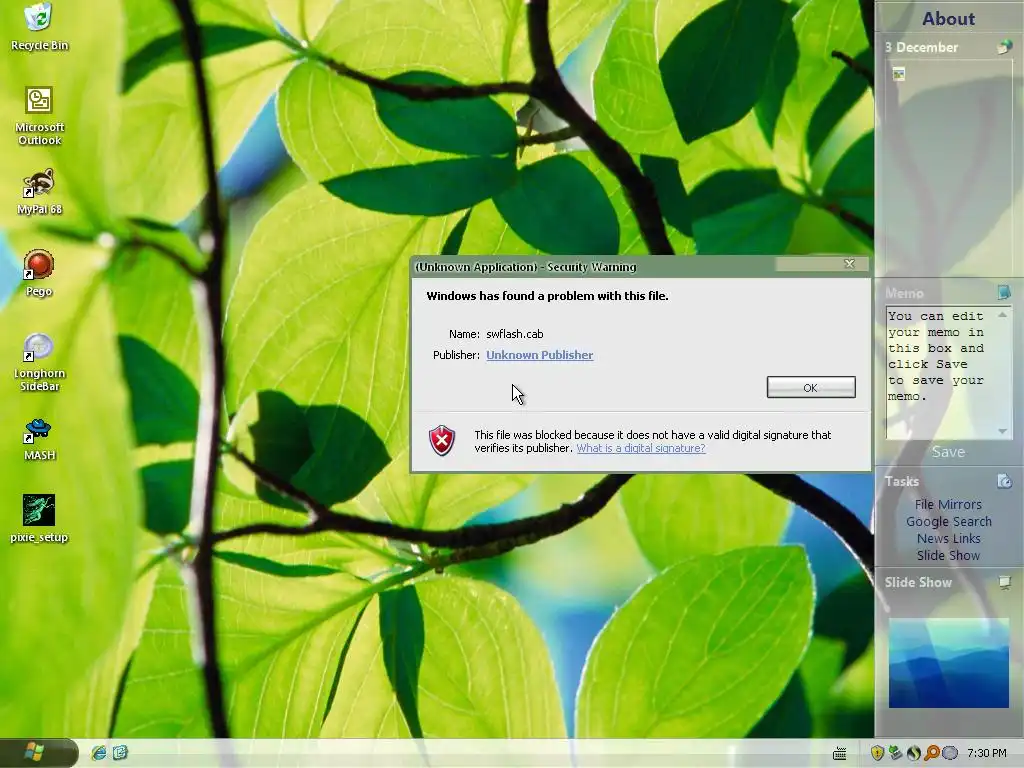1024x768 pixels.
Task: Click OK in the Security Warning dialog
Action: click(x=811, y=387)
